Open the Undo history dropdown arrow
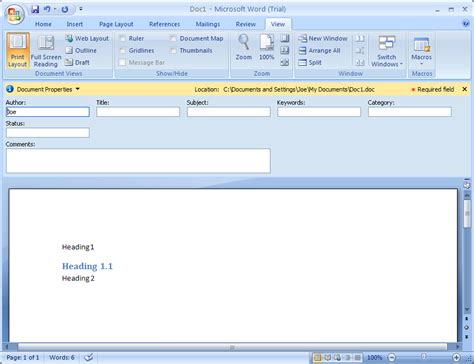 point(55,9)
